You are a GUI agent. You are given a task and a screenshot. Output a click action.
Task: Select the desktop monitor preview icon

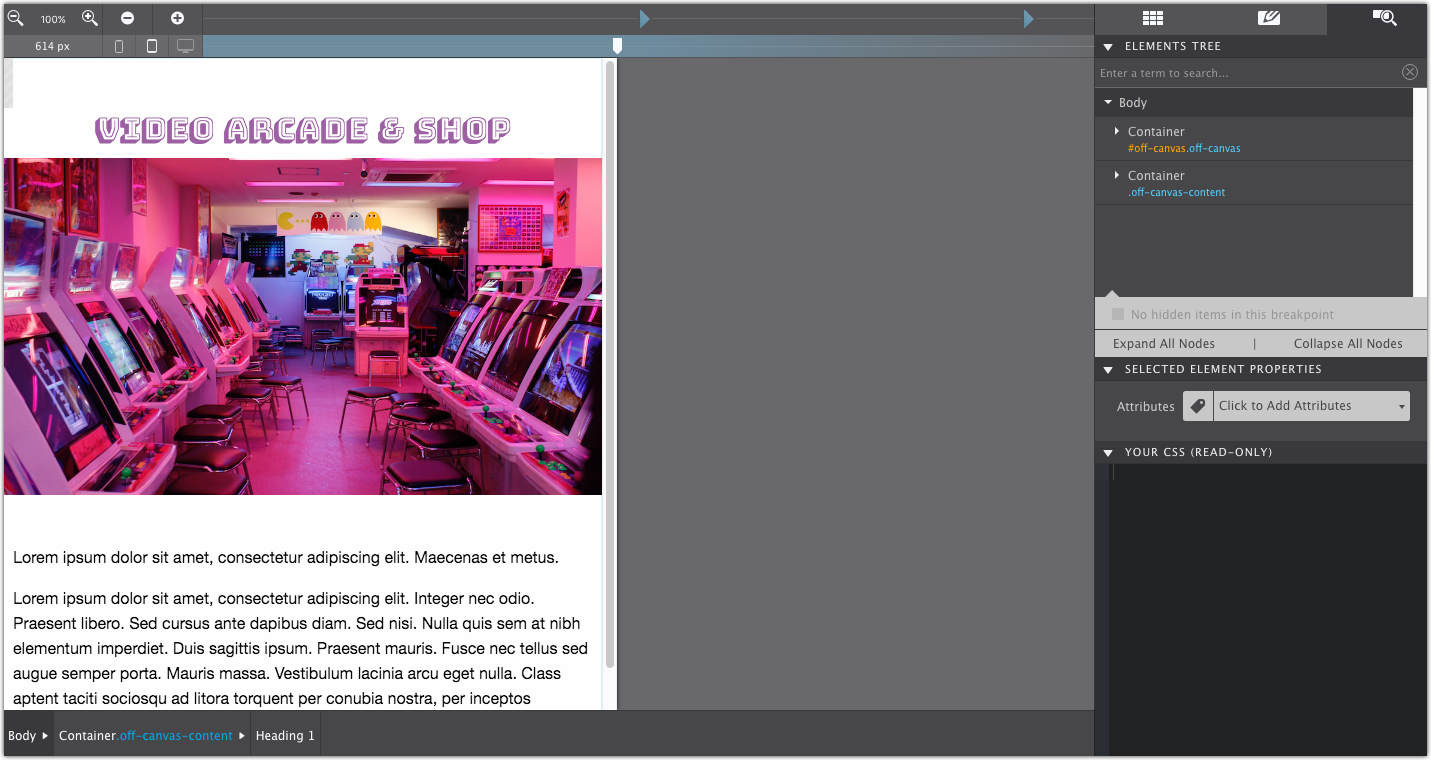pyautogui.click(x=185, y=46)
